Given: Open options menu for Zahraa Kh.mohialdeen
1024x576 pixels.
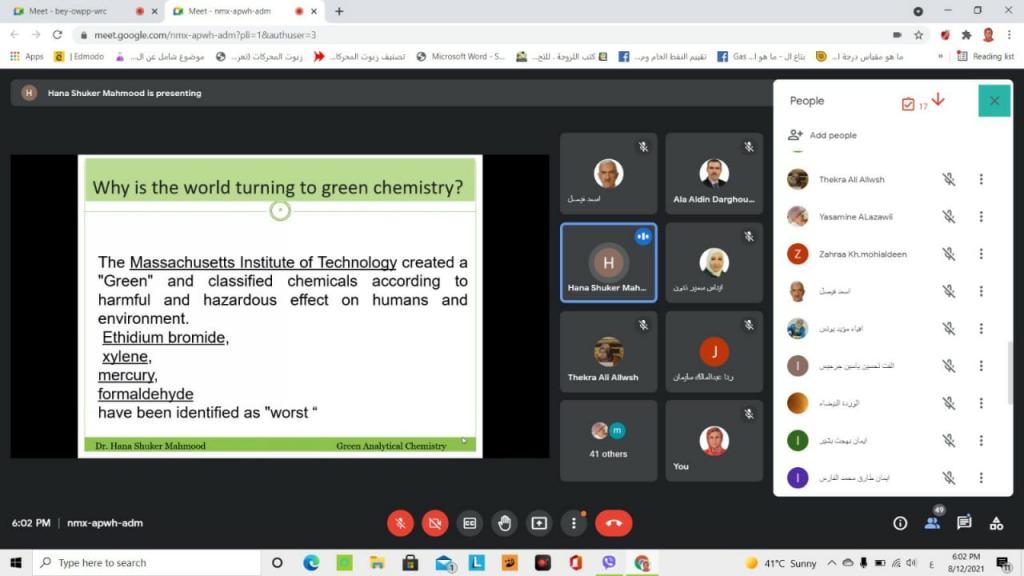Looking at the screenshot, I should [x=981, y=254].
